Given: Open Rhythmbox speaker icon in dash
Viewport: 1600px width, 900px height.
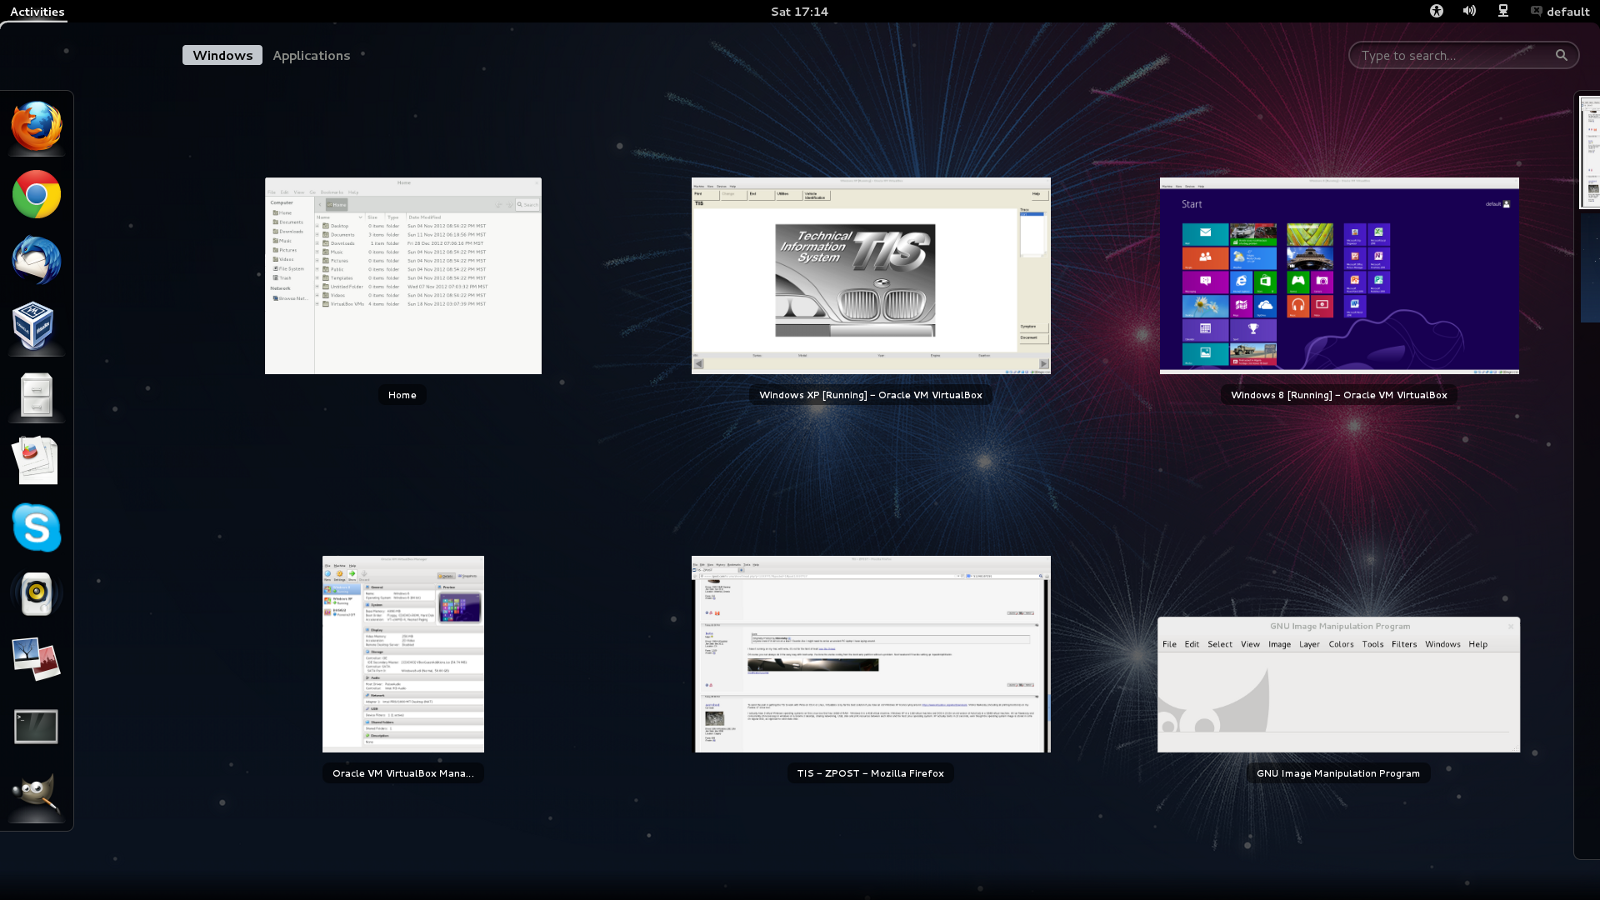Looking at the screenshot, I should pyautogui.click(x=37, y=594).
